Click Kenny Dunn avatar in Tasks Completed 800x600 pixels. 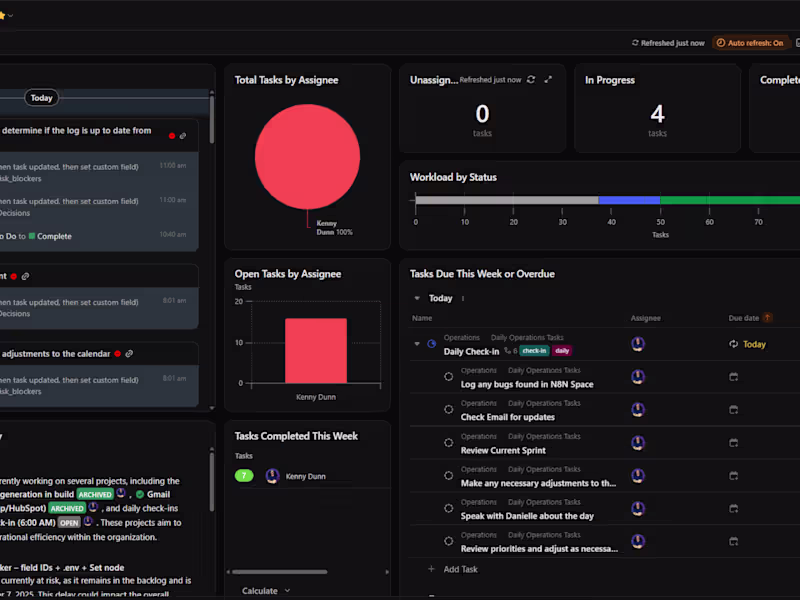click(272, 476)
